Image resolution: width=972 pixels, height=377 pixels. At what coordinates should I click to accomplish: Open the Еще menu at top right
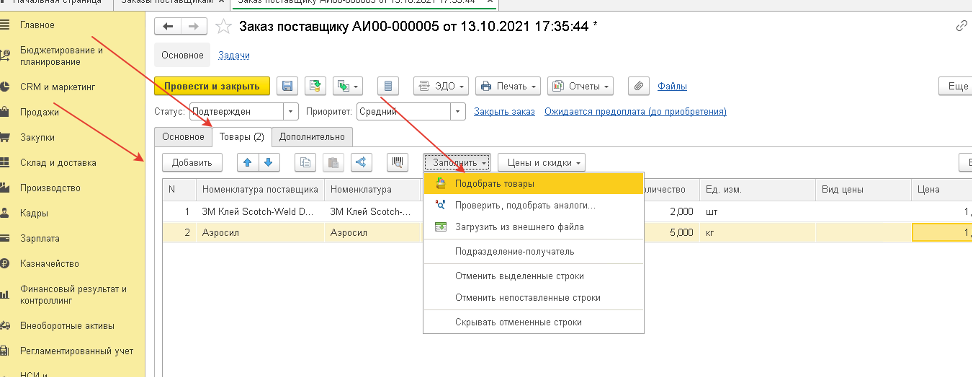click(x=956, y=86)
